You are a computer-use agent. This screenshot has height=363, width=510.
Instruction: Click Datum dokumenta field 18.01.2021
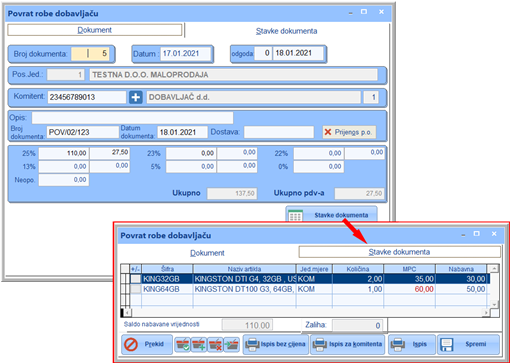(182, 132)
